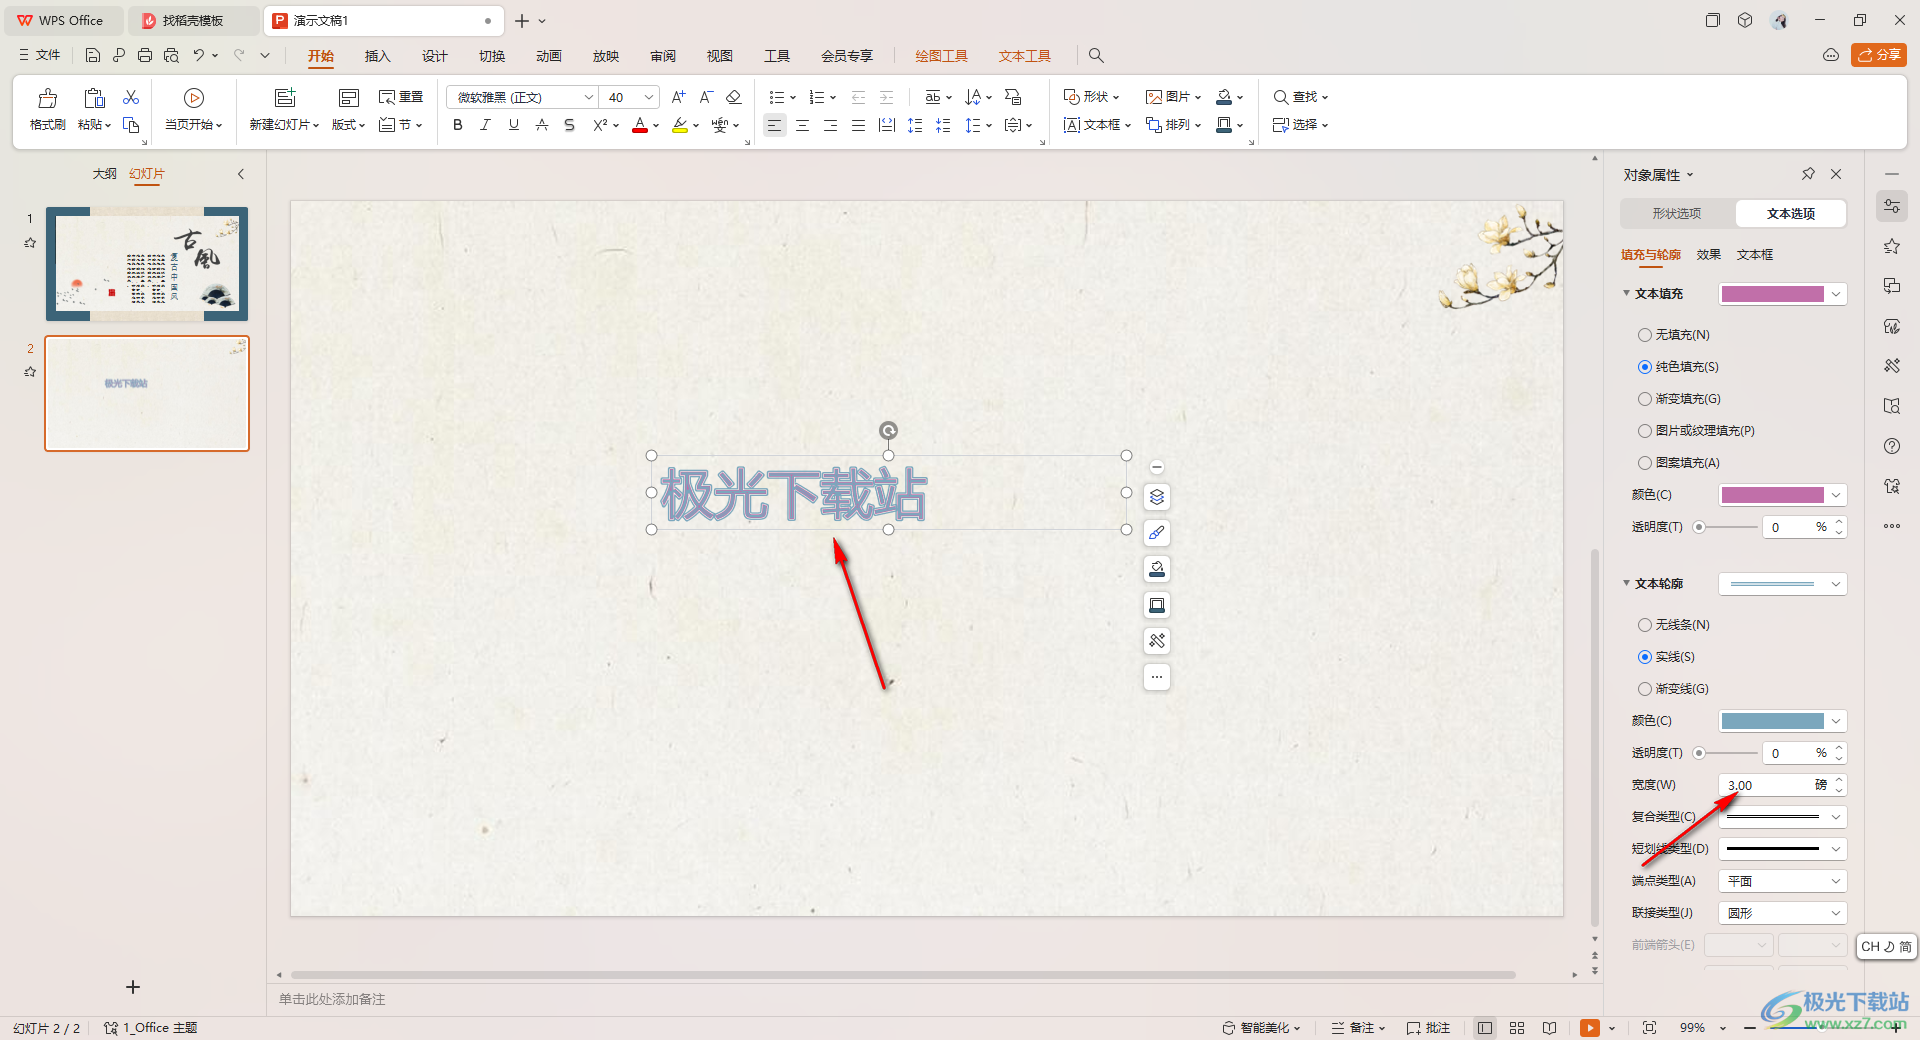Start slideshow from status bar play icon

[x=1590, y=1028]
